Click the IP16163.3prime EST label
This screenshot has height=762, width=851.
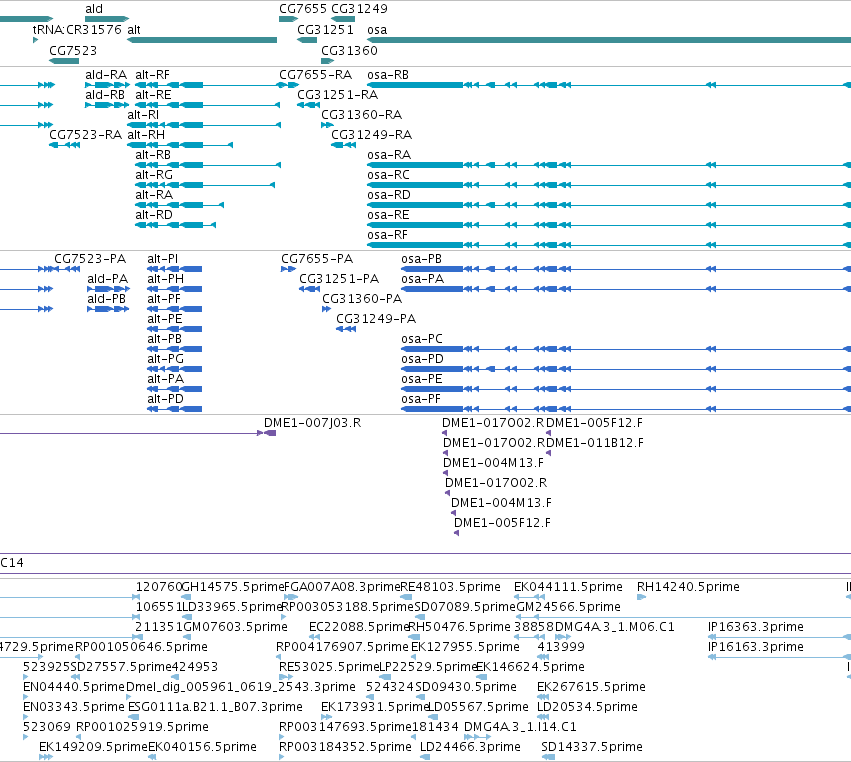(x=755, y=647)
